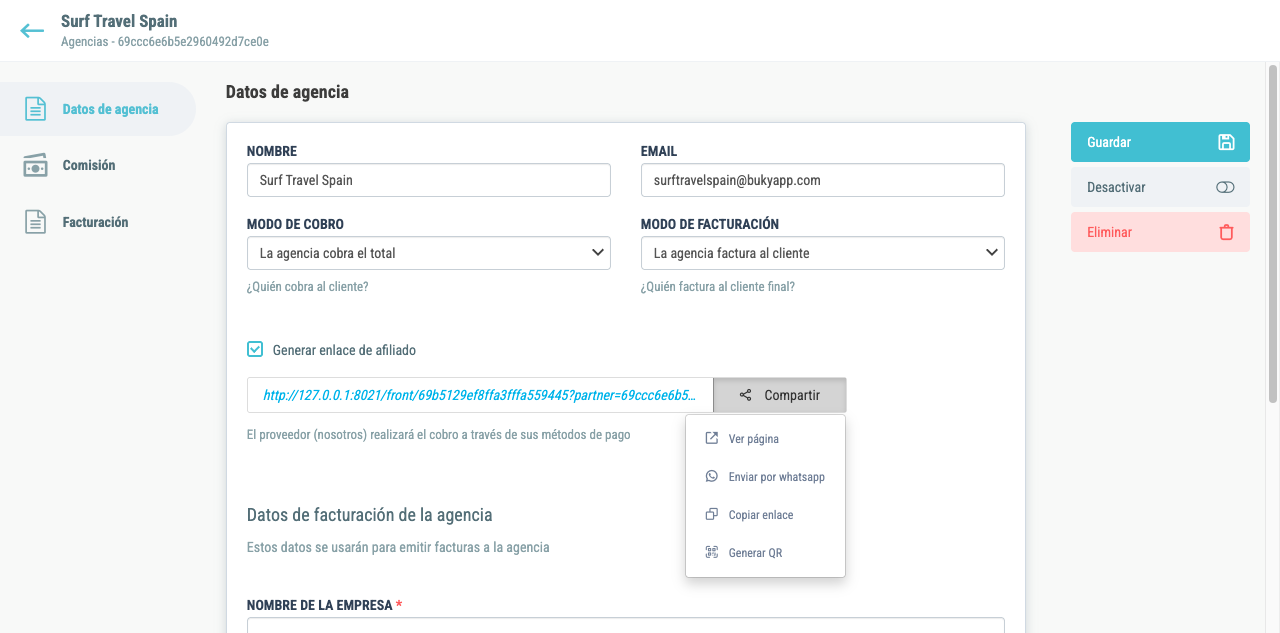1280x633 pixels.
Task: Click the Generar enlace de afiliado label
Action: coord(344,350)
